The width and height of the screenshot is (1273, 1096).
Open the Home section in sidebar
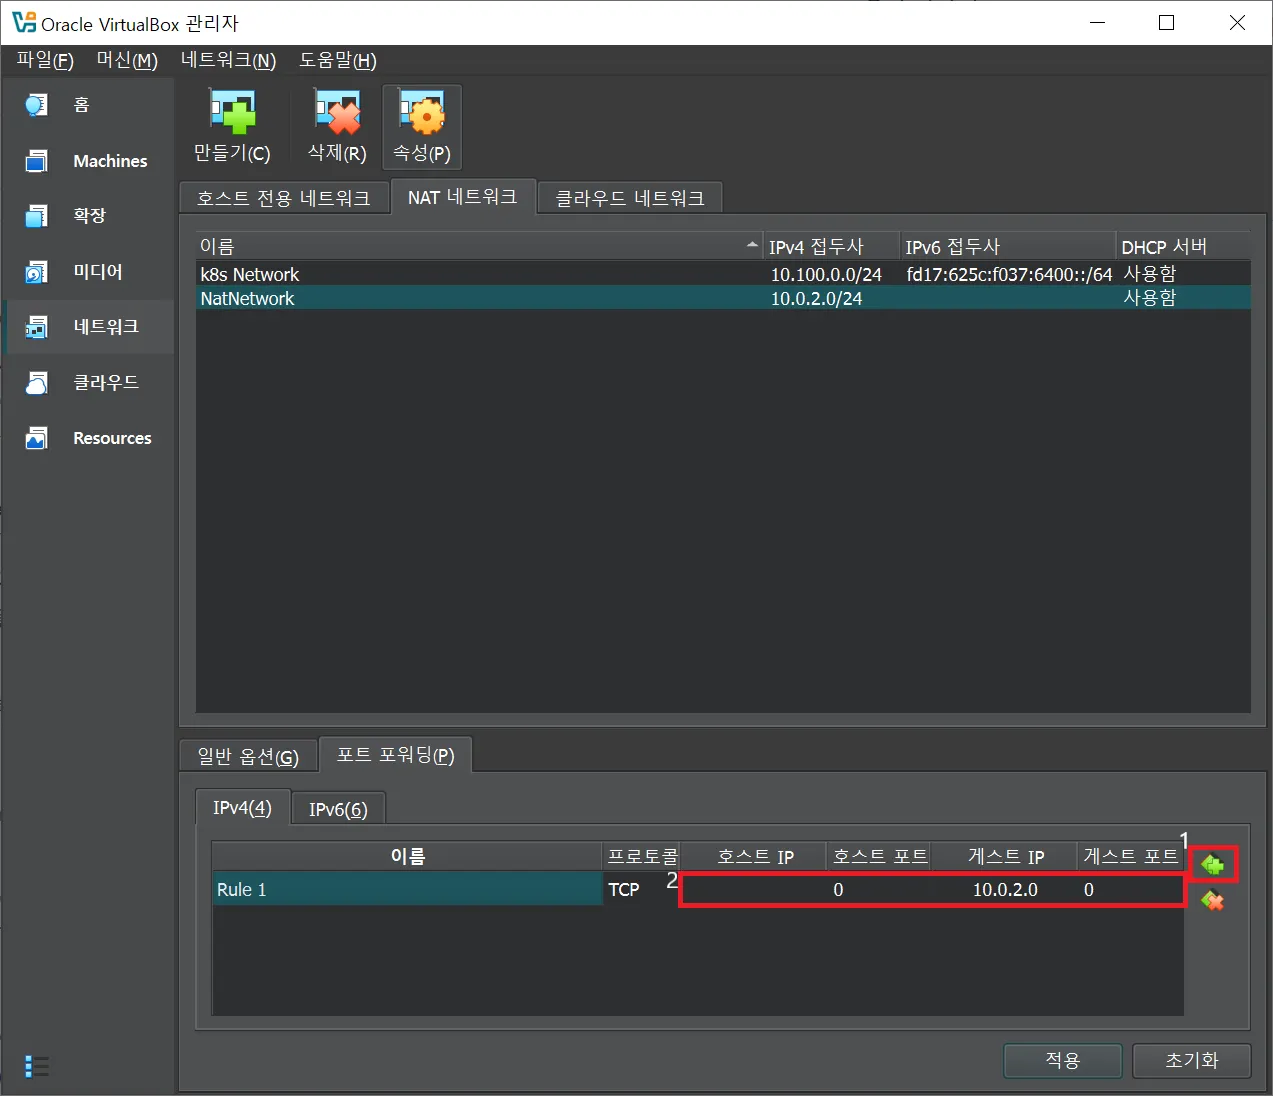tap(88, 104)
